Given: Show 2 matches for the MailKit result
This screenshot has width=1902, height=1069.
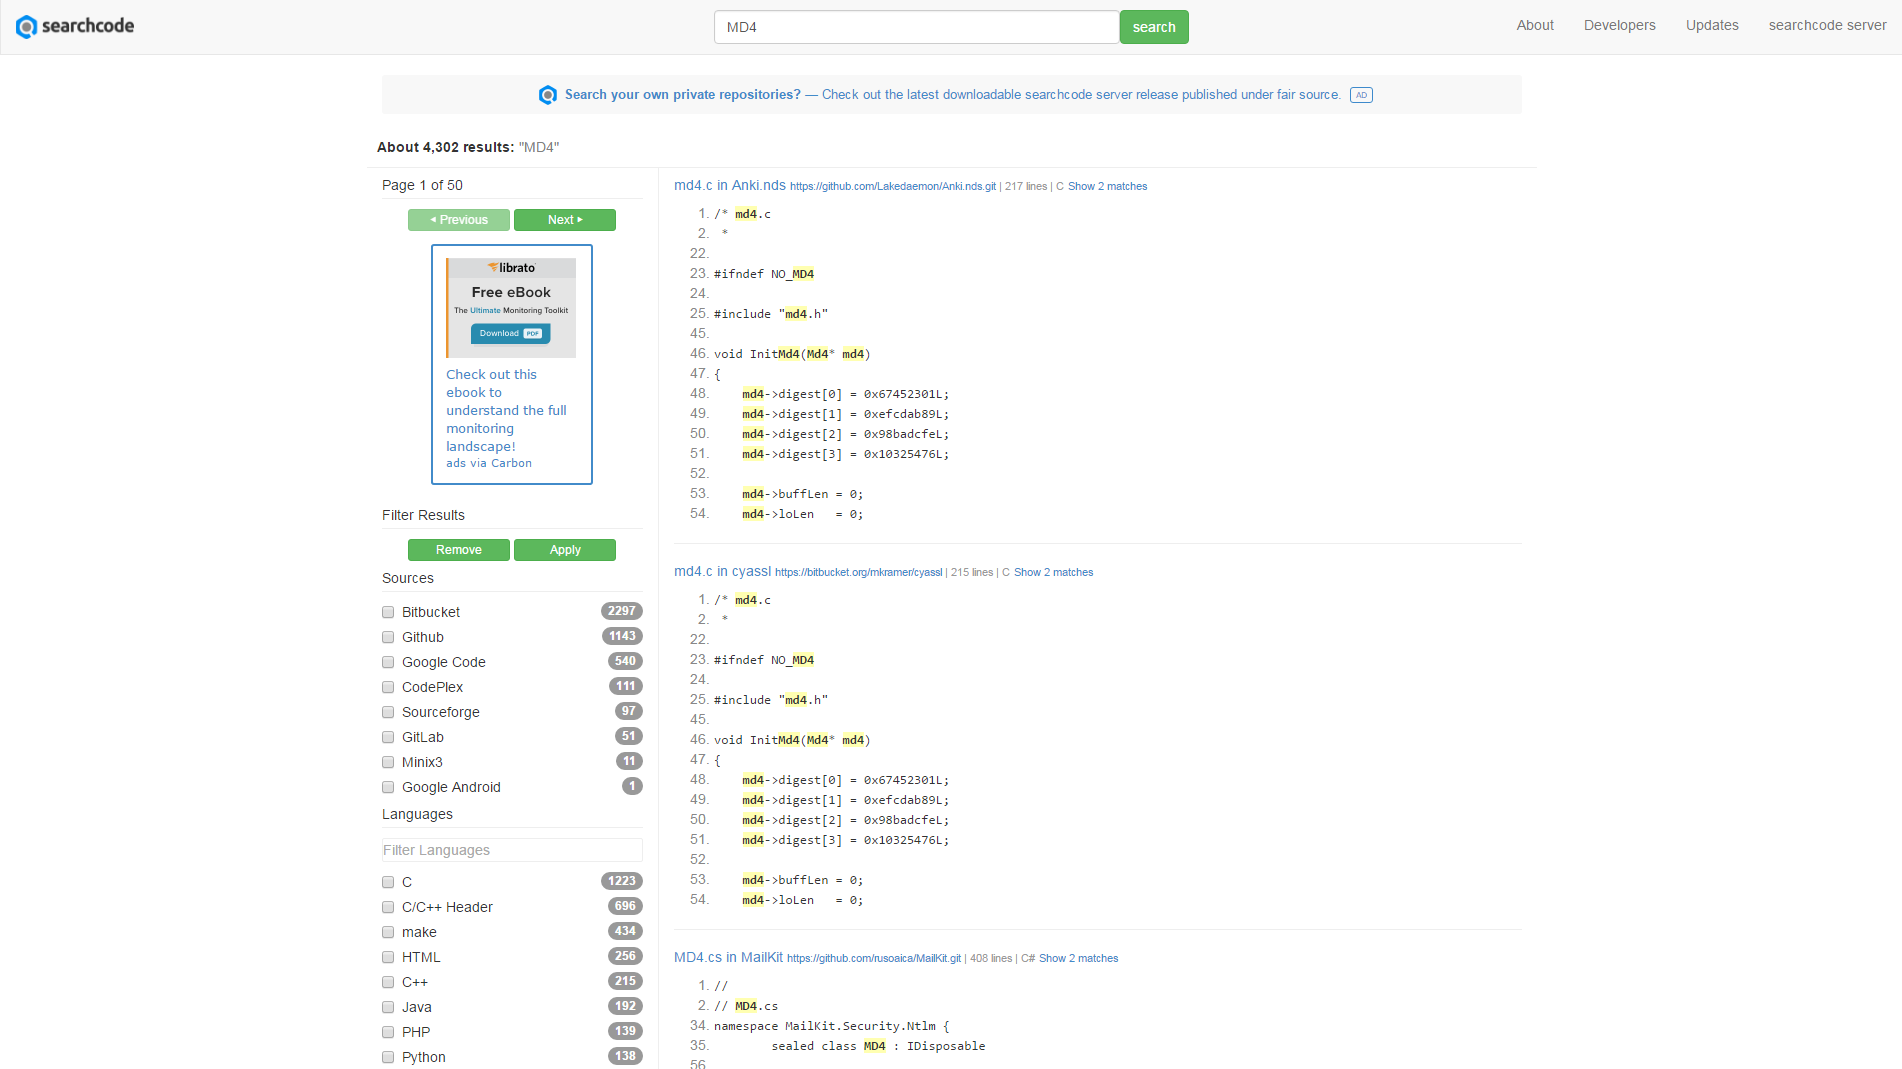Looking at the screenshot, I should pos(1079,958).
